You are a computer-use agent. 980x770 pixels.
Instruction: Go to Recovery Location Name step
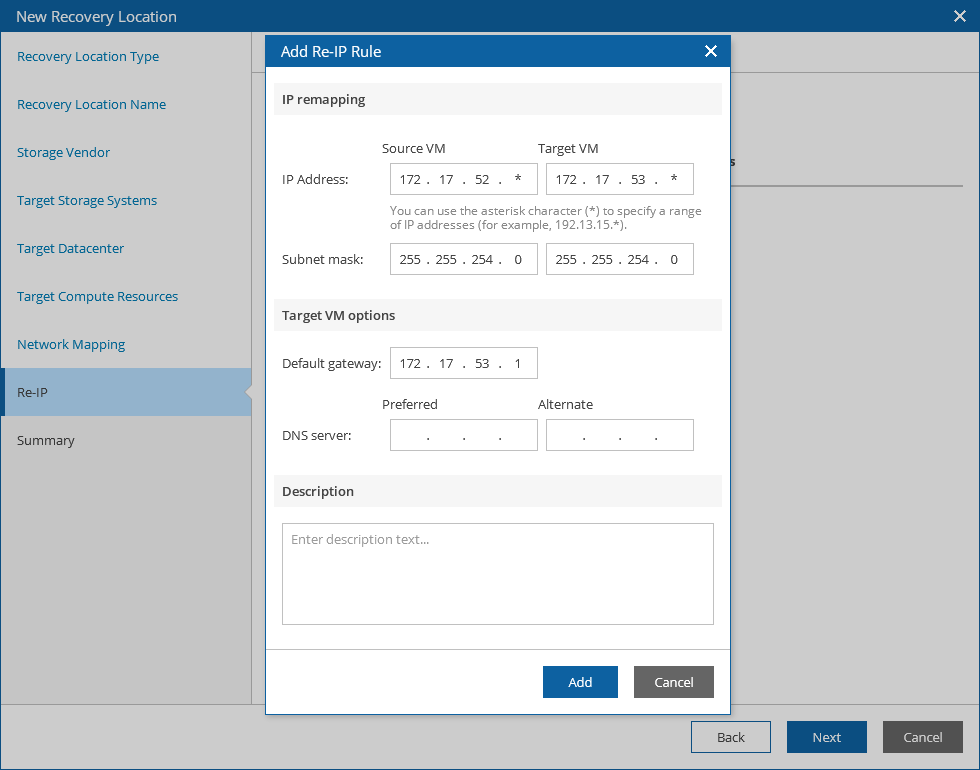tap(91, 104)
